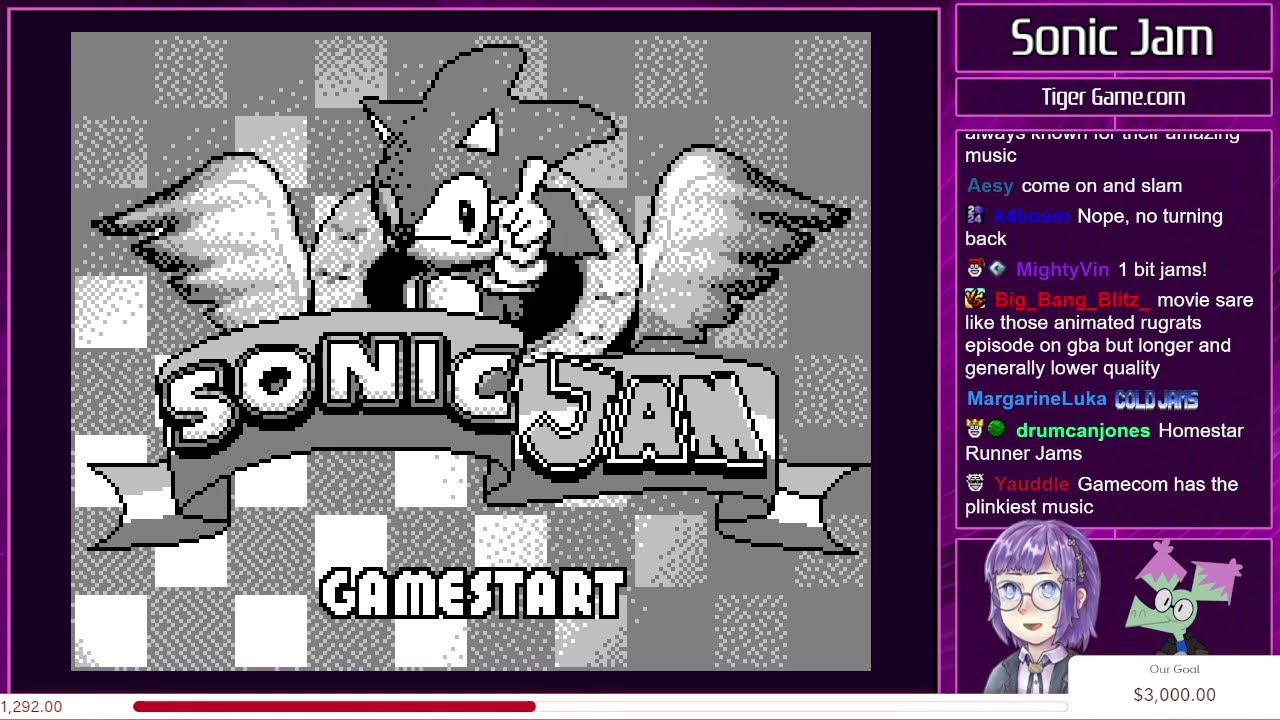Click the badge icon next to k4boom

click(975, 216)
